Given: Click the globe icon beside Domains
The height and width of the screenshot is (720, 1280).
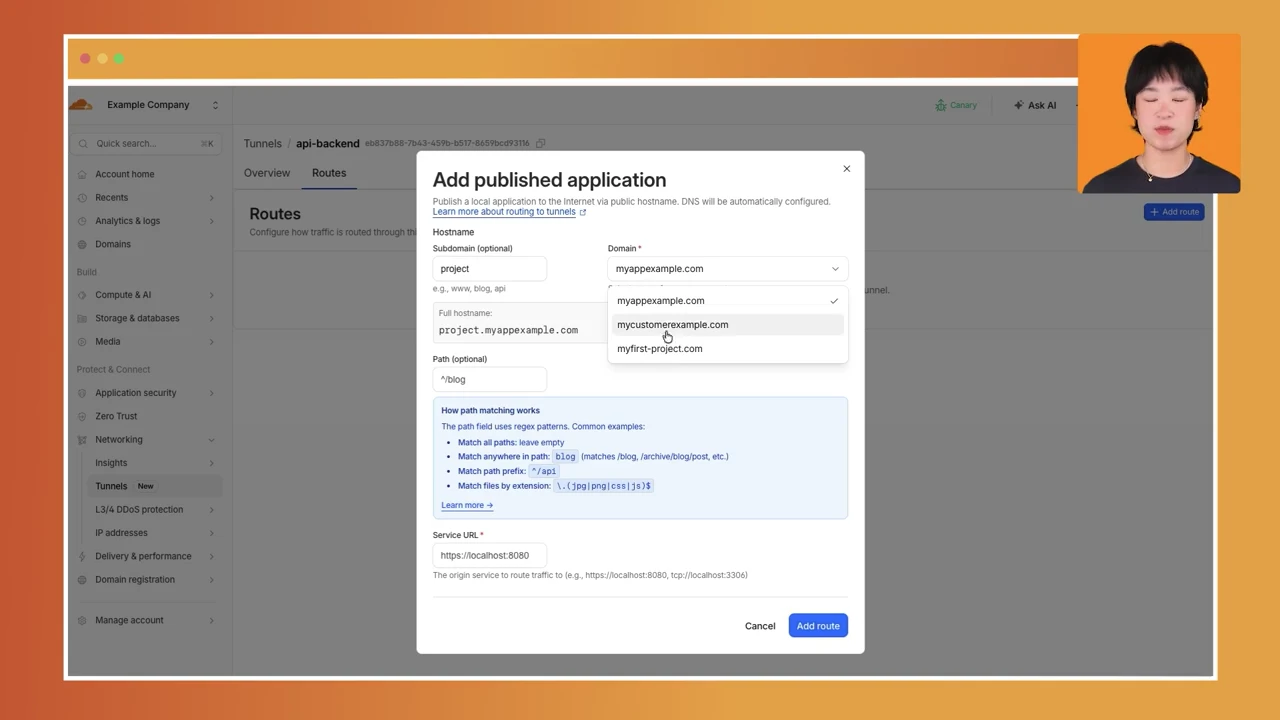Looking at the screenshot, I should [x=82, y=244].
